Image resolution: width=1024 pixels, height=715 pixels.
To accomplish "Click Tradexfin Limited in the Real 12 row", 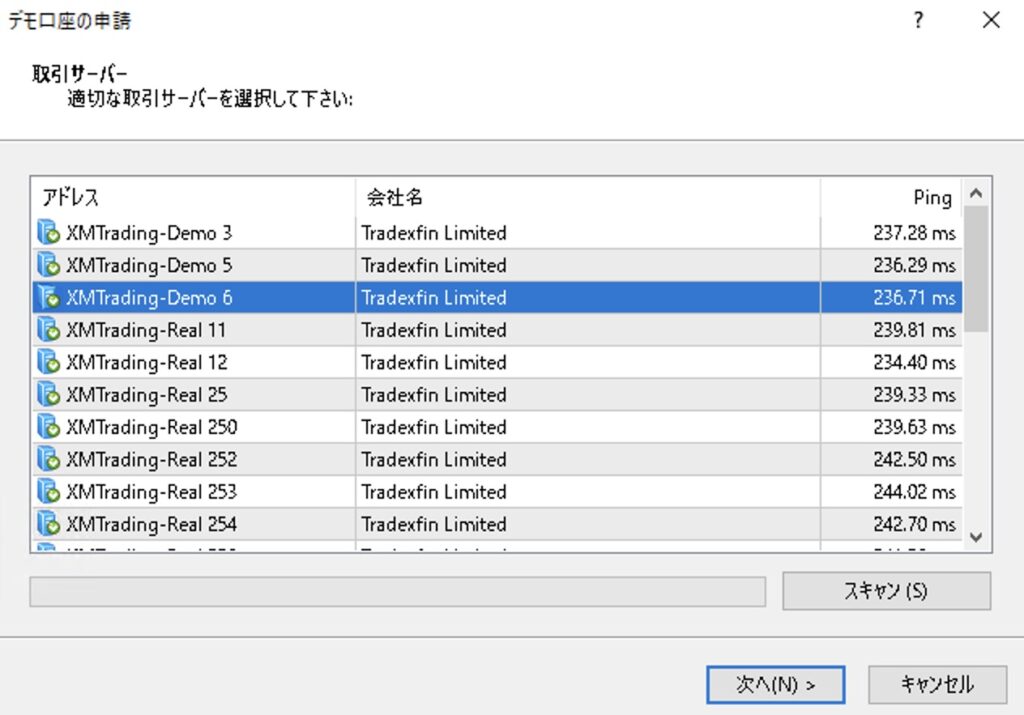I will (434, 362).
